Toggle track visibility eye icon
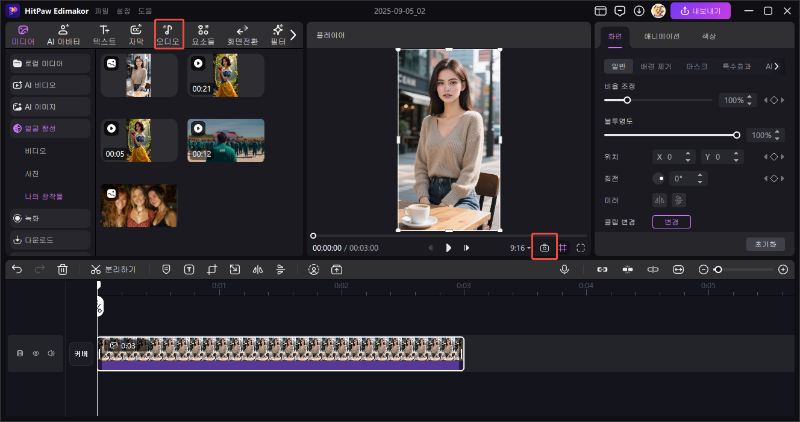Screen dimensions: 800x422 (x=35, y=353)
